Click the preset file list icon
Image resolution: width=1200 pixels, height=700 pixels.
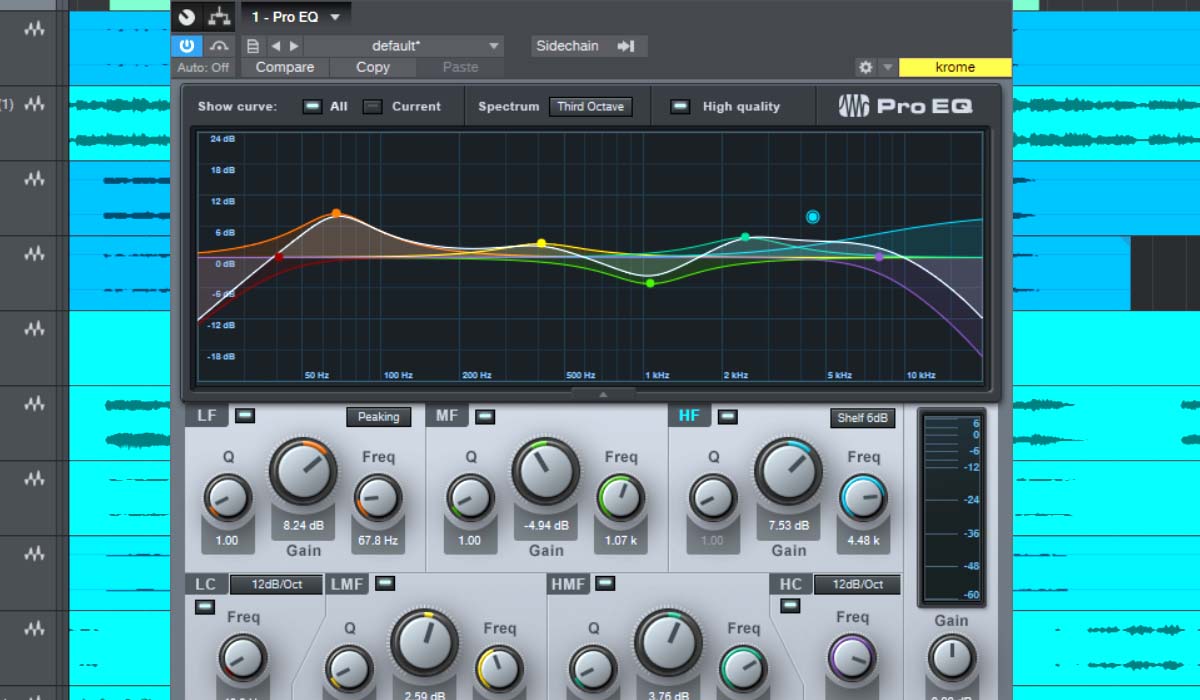(254, 45)
